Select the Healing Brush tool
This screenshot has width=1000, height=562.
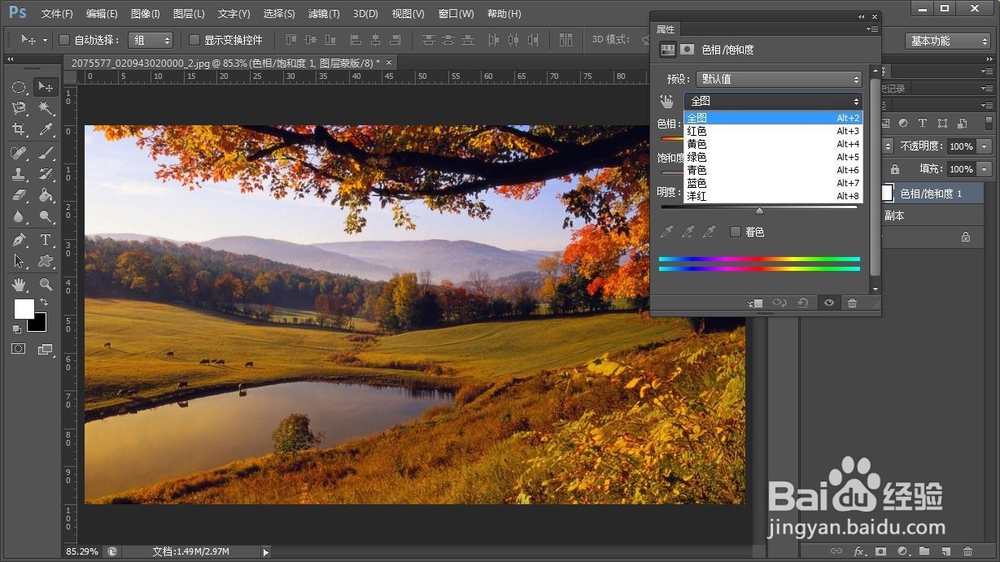[x=18, y=152]
